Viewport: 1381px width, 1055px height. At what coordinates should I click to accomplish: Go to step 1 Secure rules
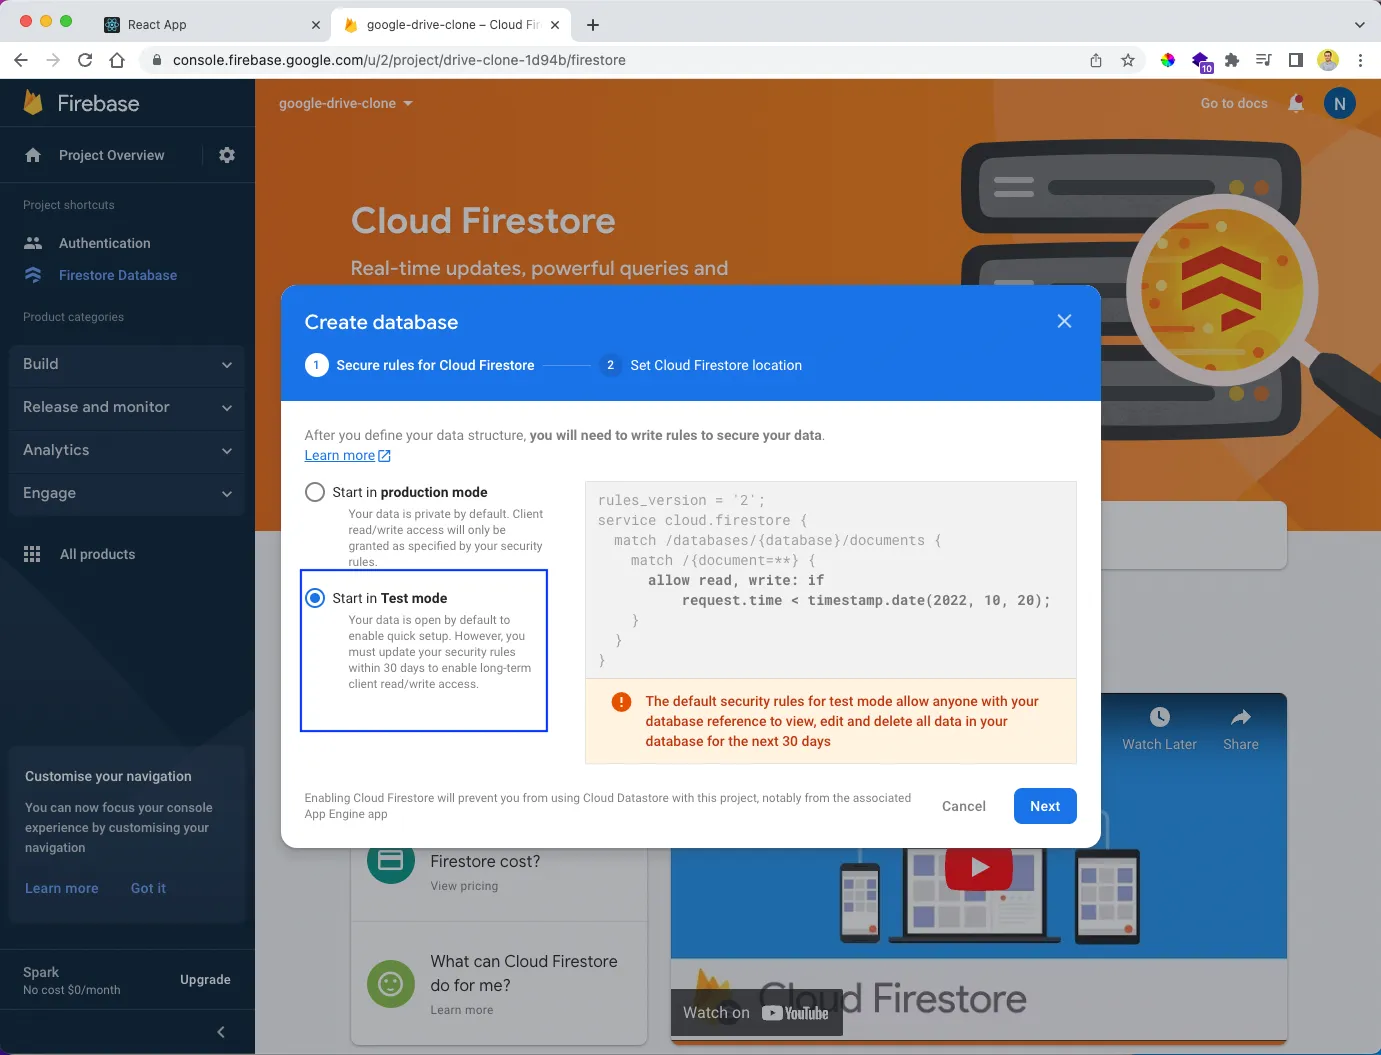420,365
